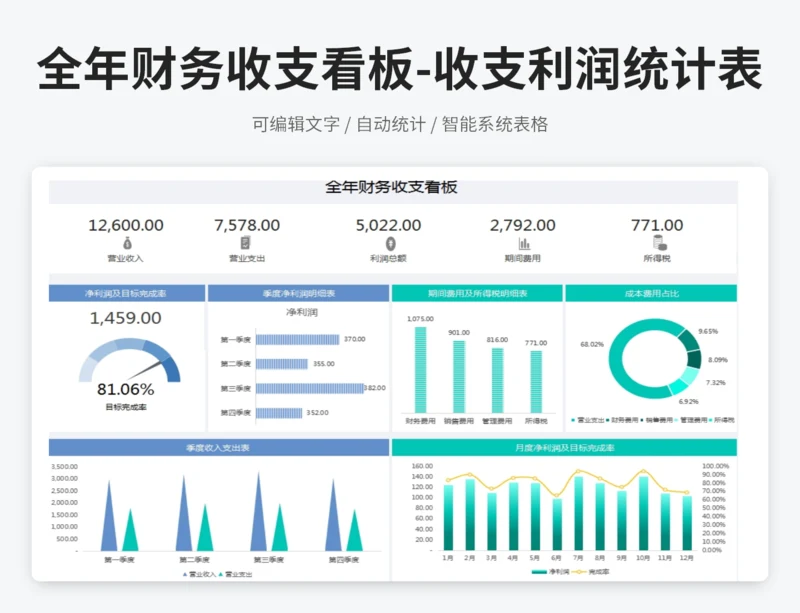Click the 100.00% right axis label
Screen dimensions: 800x613
(x=715, y=466)
